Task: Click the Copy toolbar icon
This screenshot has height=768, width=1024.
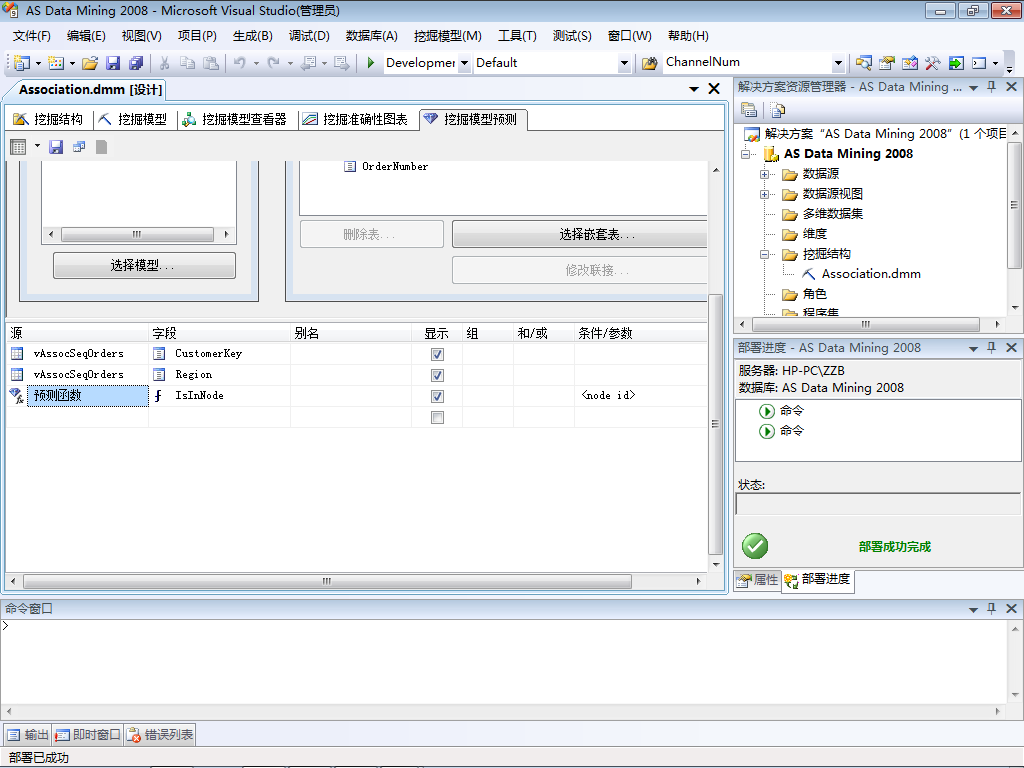Action: [x=187, y=63]
